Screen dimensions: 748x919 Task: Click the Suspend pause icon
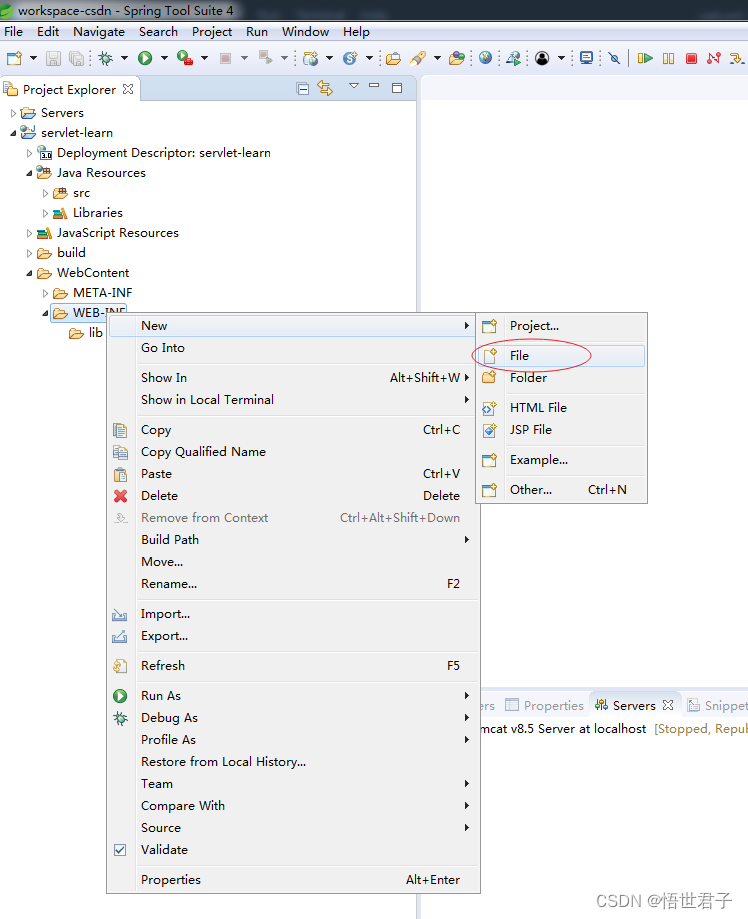tap(668, 58)
